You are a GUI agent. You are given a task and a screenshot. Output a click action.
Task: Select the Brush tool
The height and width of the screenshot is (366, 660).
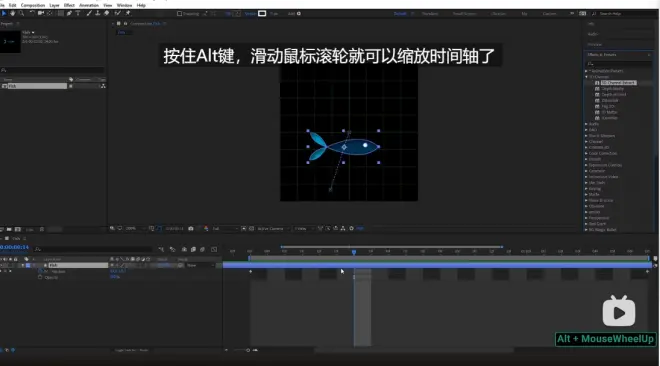89,13
